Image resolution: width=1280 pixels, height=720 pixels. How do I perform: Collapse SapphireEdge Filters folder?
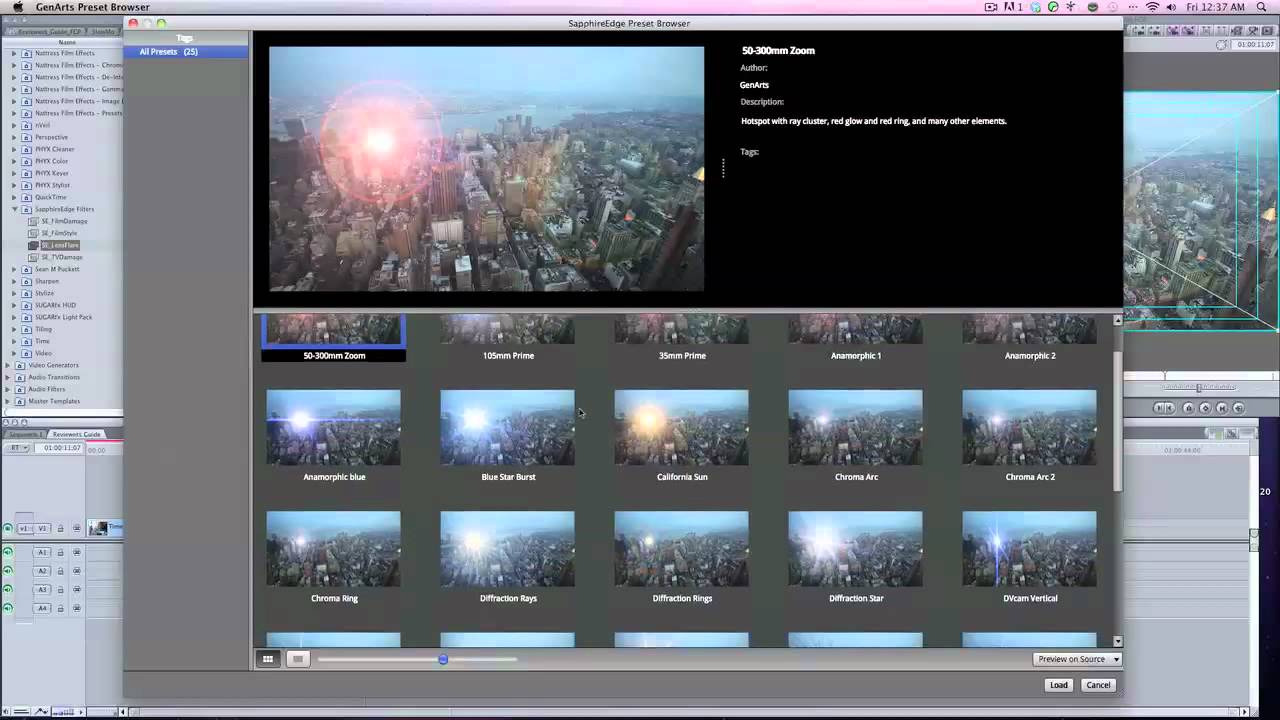click(x=14, y=209)
